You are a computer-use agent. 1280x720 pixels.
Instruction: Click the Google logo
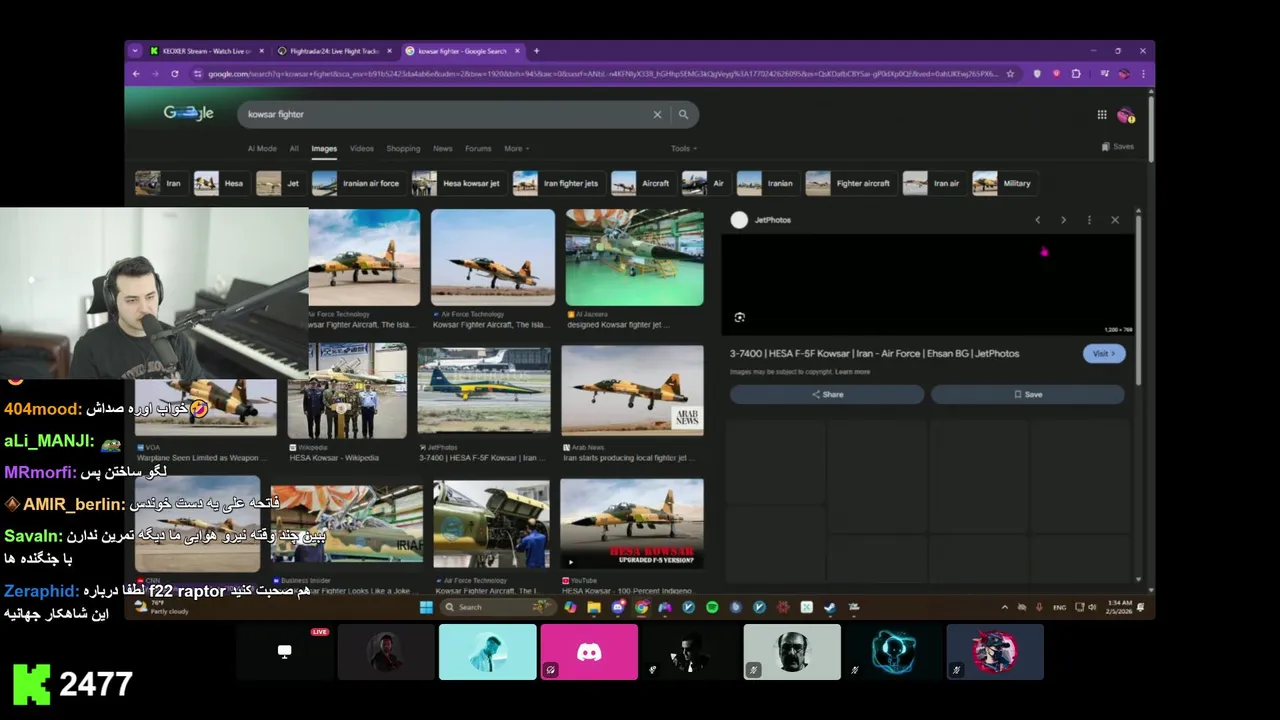tap(189, 113)
